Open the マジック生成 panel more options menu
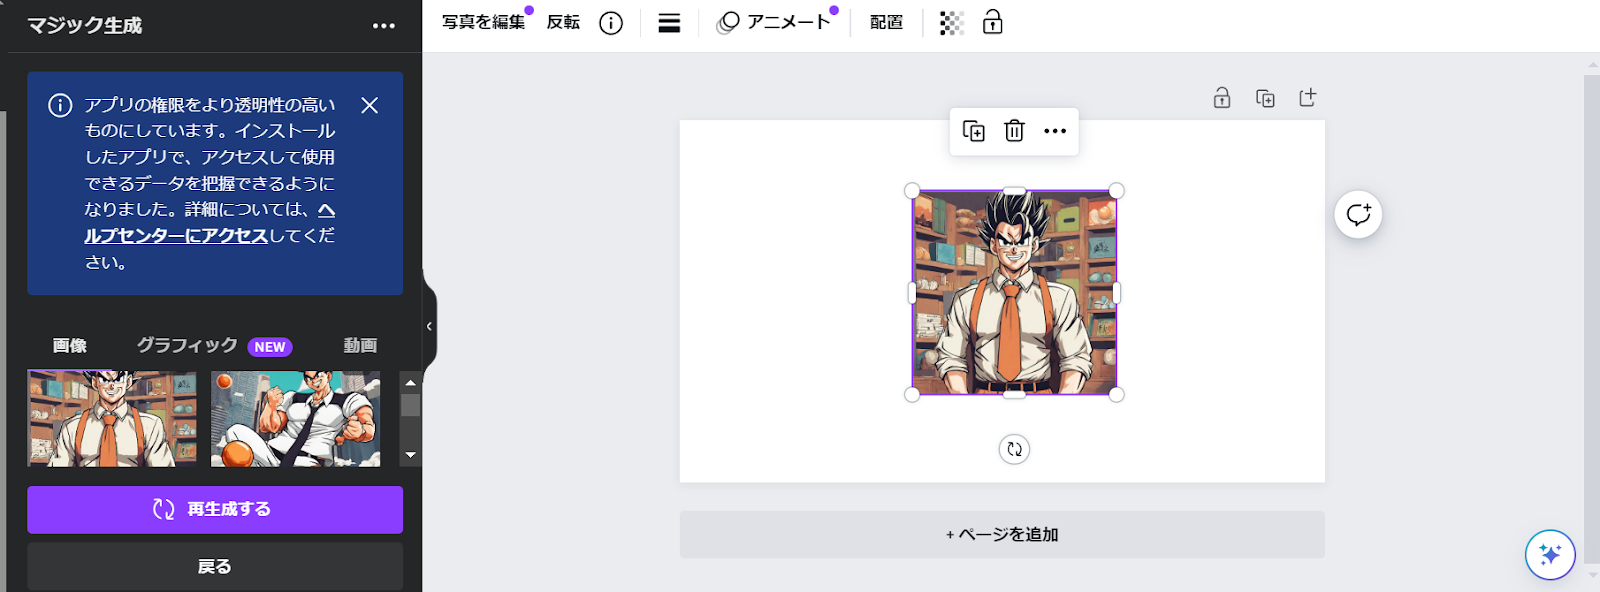Image resolution: width=1600 pixels, height=592 pixels. coord(384,26)
